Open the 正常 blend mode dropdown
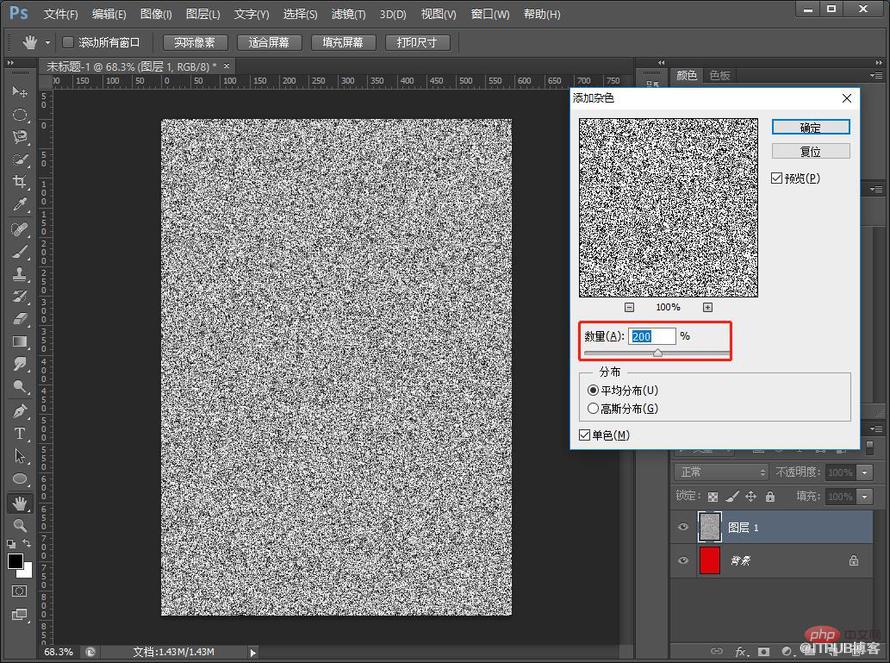Screen dimensions: 890x663 (721, 472)
